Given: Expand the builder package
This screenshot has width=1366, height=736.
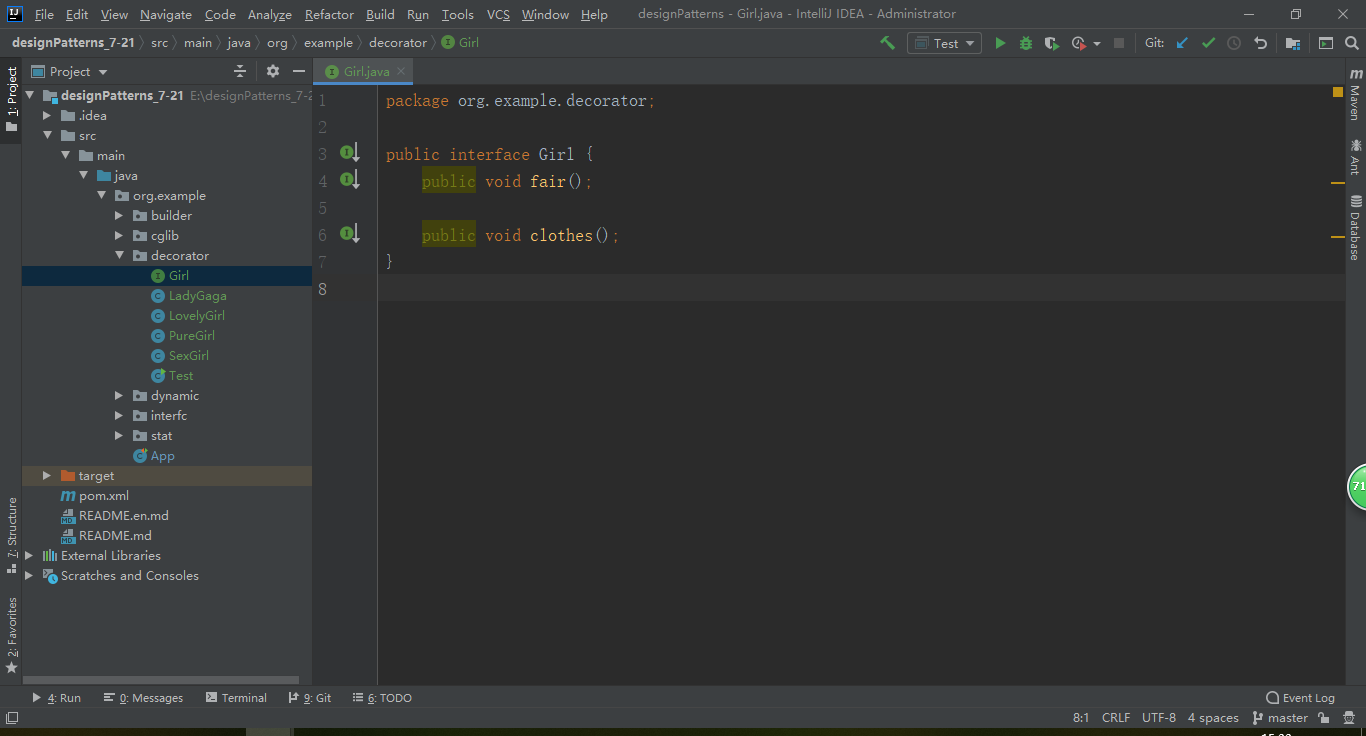Looking at the screenshot, I should [x=119, y=216].
